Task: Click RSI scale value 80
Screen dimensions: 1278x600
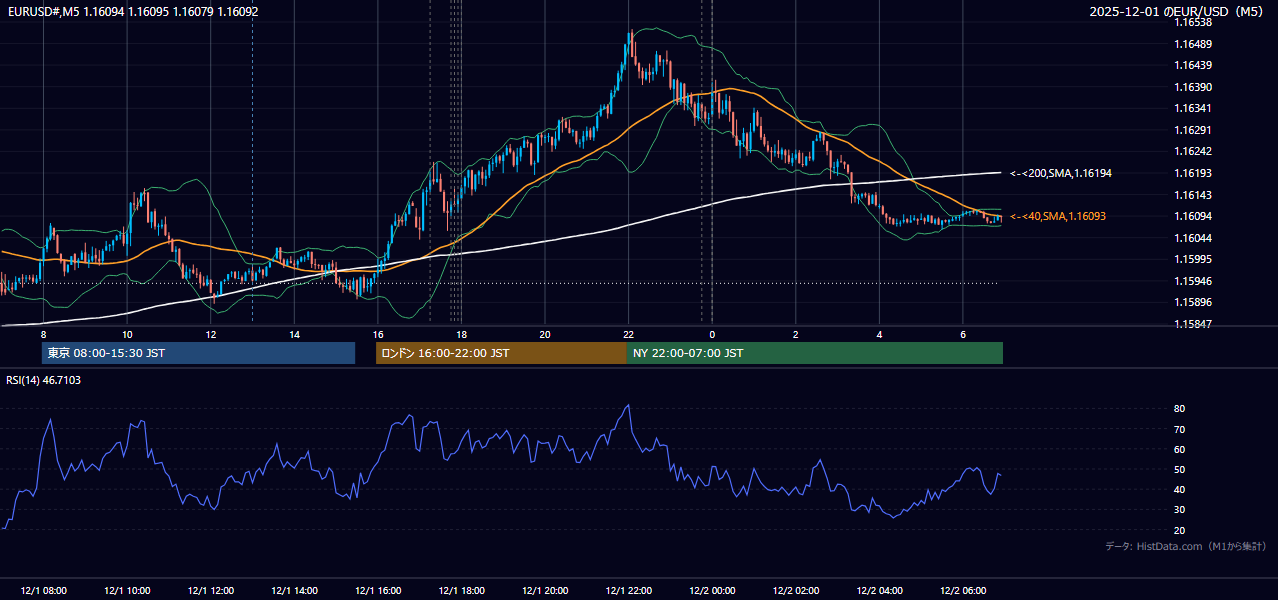Action: 1179,409
